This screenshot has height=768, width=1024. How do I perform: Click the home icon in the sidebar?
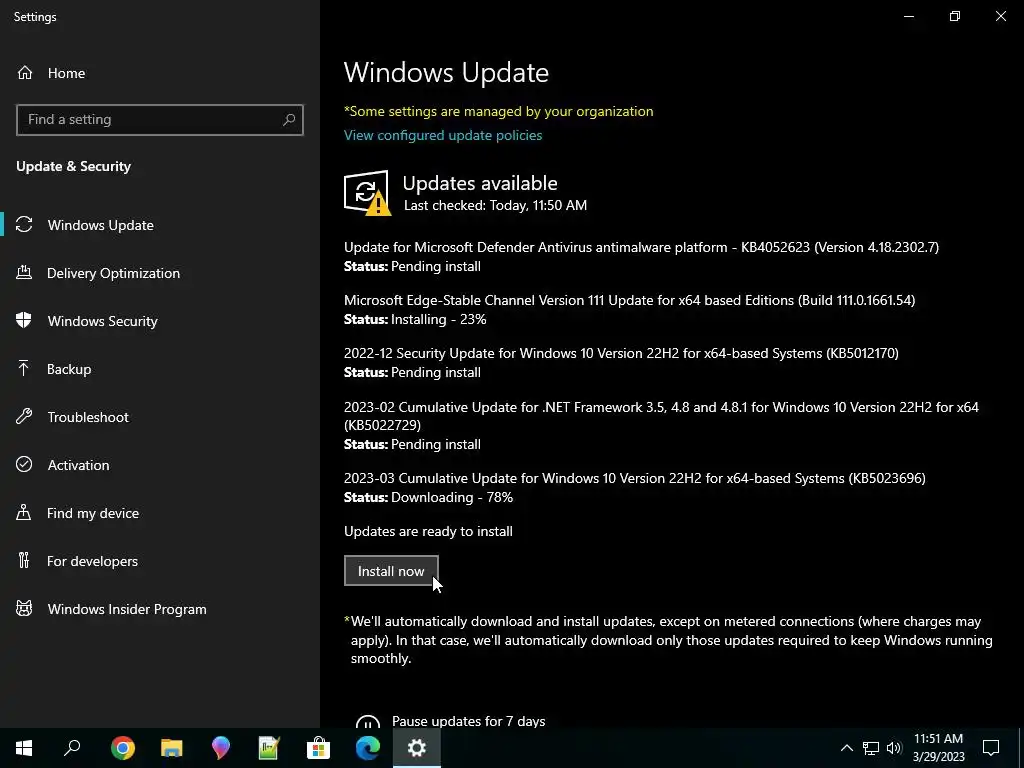point(25,72)
